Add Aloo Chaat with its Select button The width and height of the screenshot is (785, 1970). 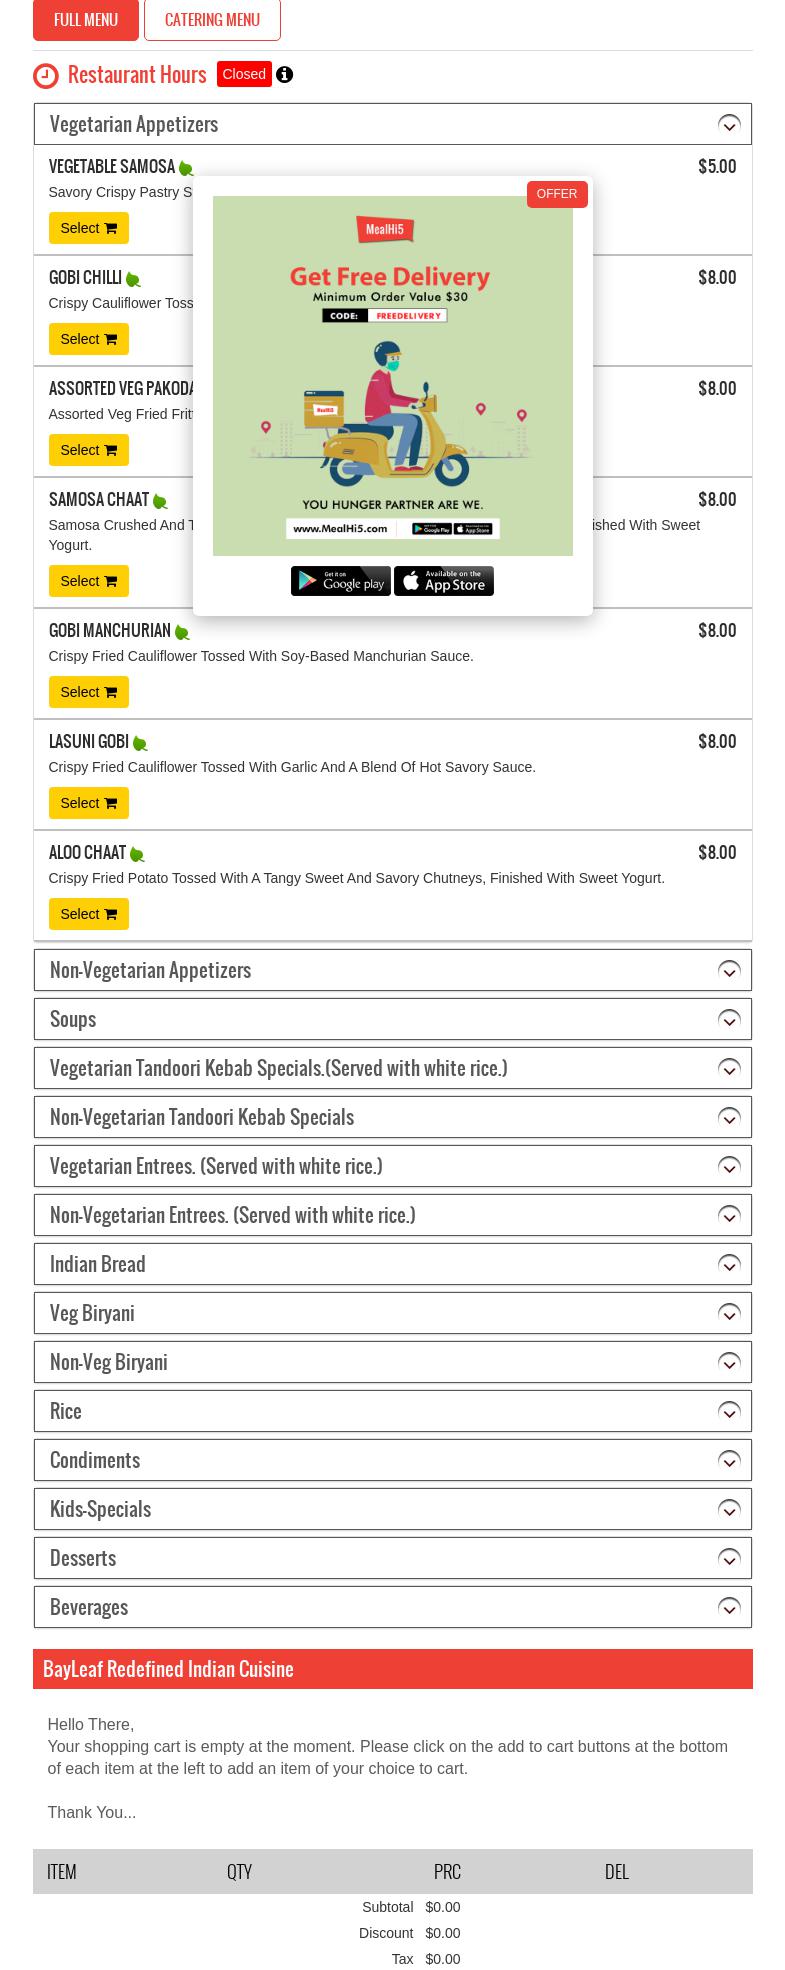88,914
